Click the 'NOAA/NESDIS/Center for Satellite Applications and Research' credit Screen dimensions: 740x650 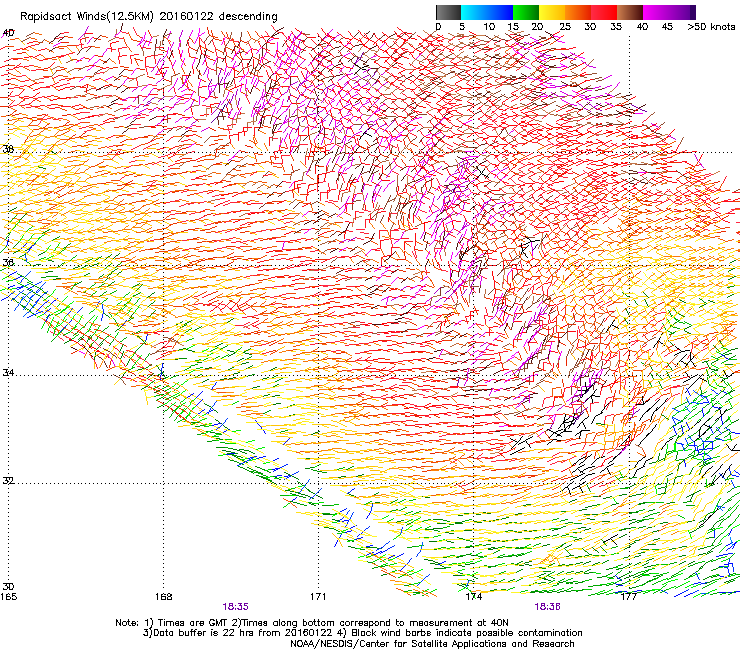pos(432,644)
